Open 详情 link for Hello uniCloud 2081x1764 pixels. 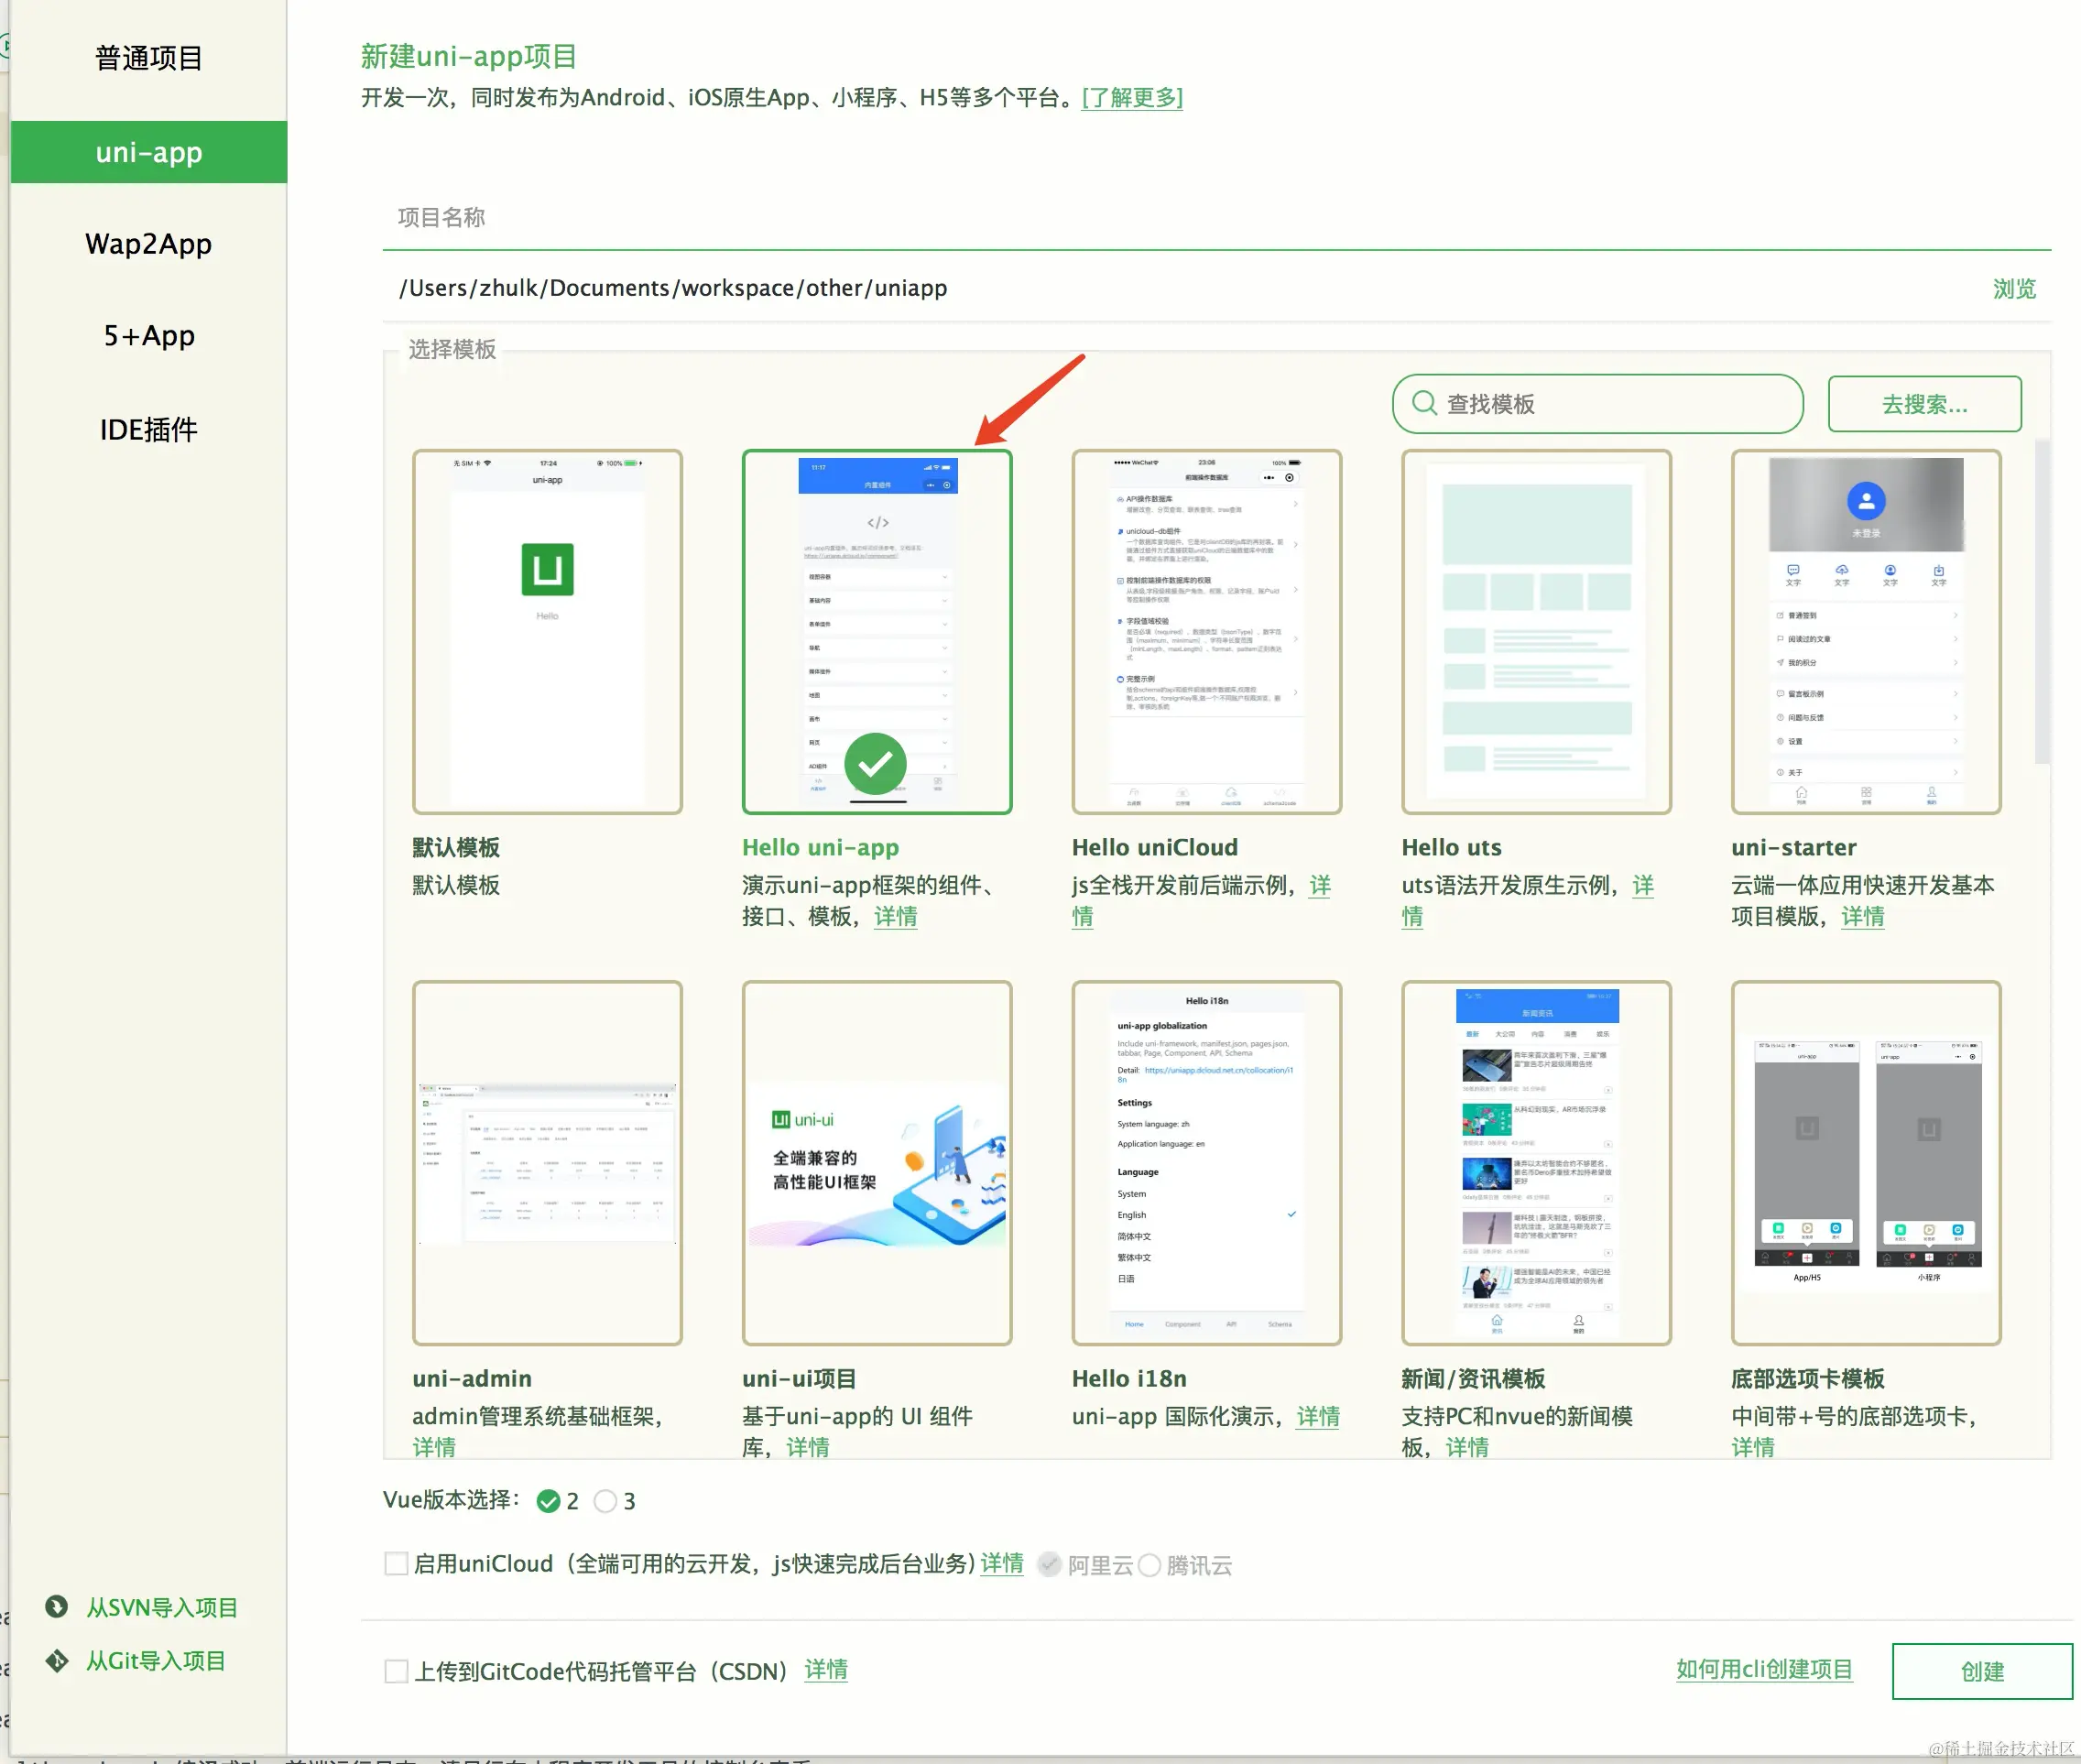tap(1320, 885)
